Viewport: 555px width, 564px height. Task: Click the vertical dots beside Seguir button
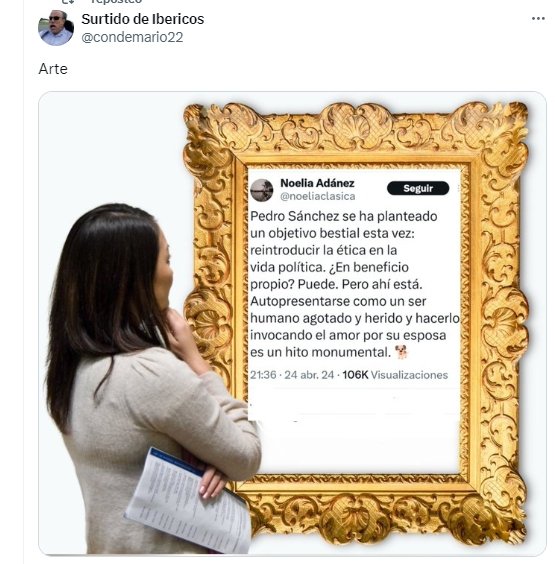[458, 188]
